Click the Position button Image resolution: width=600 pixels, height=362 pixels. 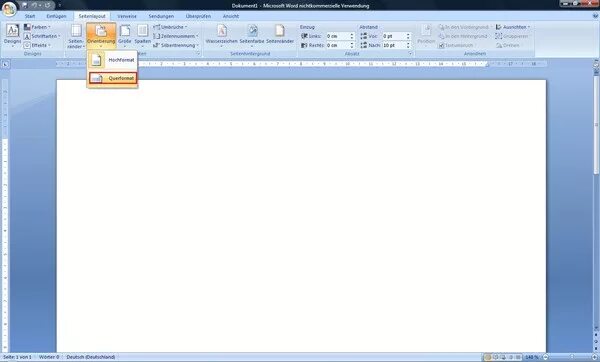426,35
